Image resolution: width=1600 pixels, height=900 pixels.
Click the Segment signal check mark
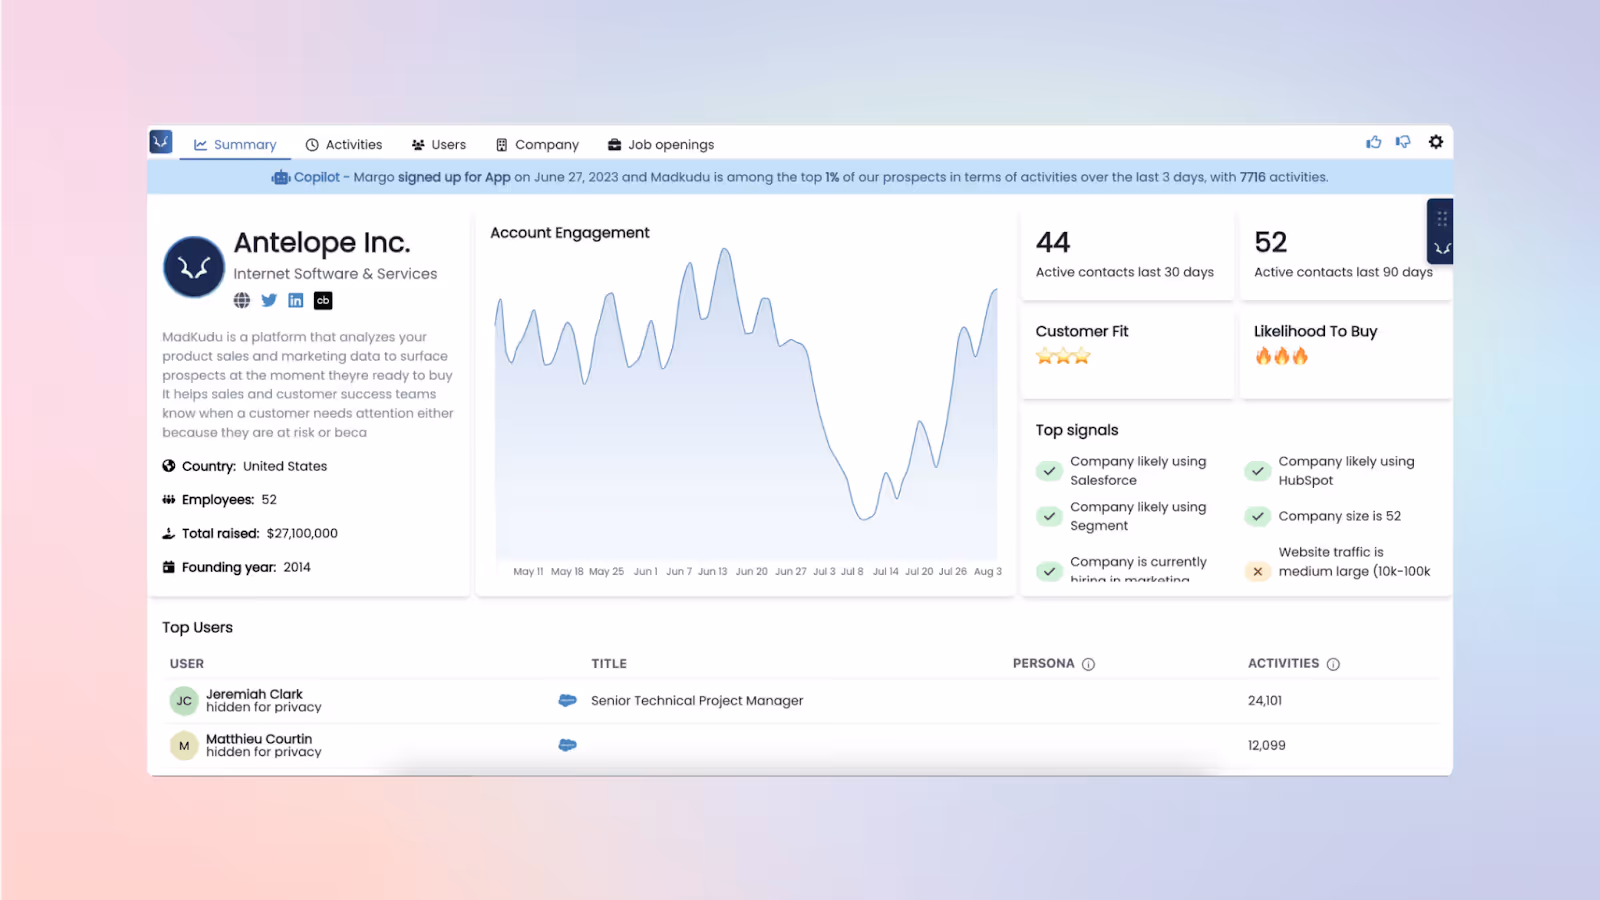point(1049,517)
